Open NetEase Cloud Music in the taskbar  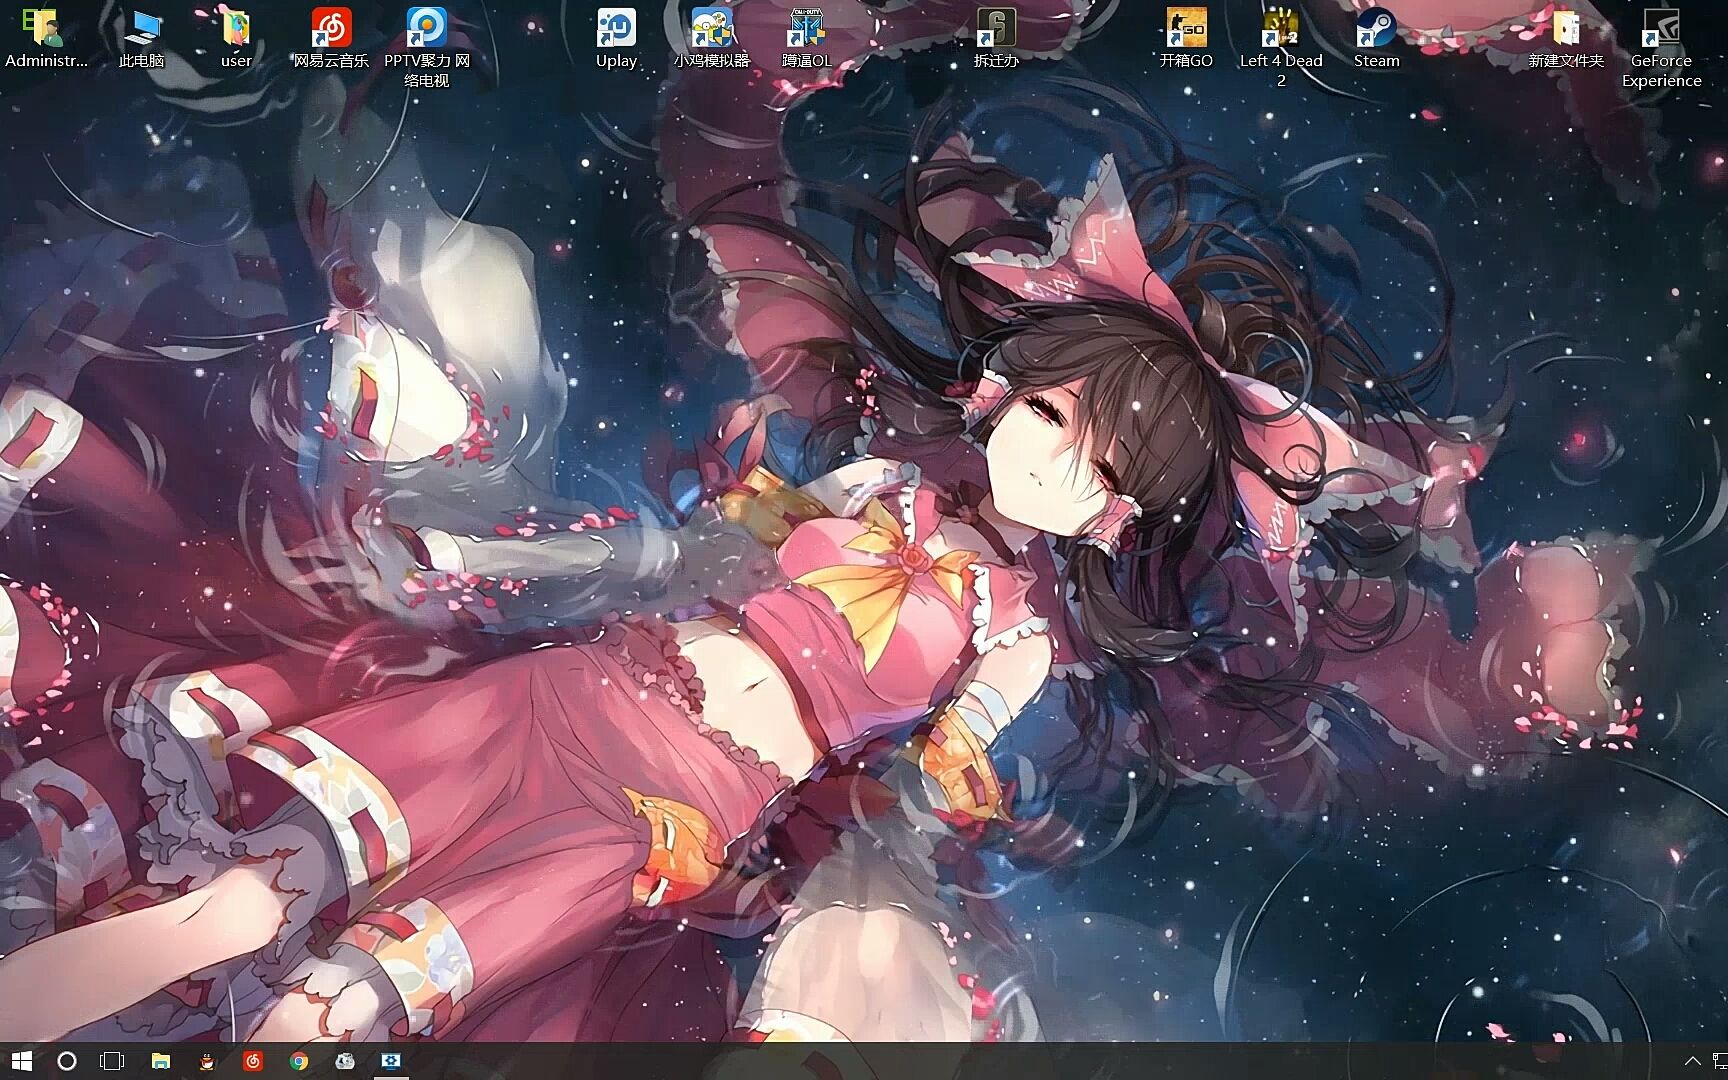click(x=253, y=1061)
